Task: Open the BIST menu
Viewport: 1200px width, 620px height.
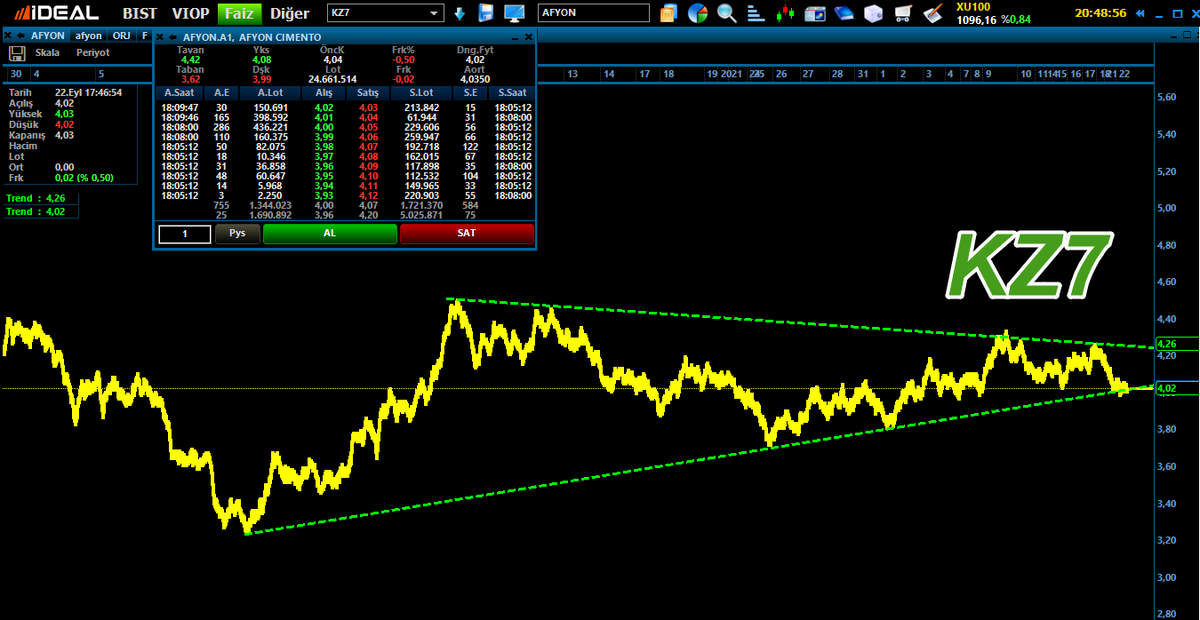Action: point(139,14)
